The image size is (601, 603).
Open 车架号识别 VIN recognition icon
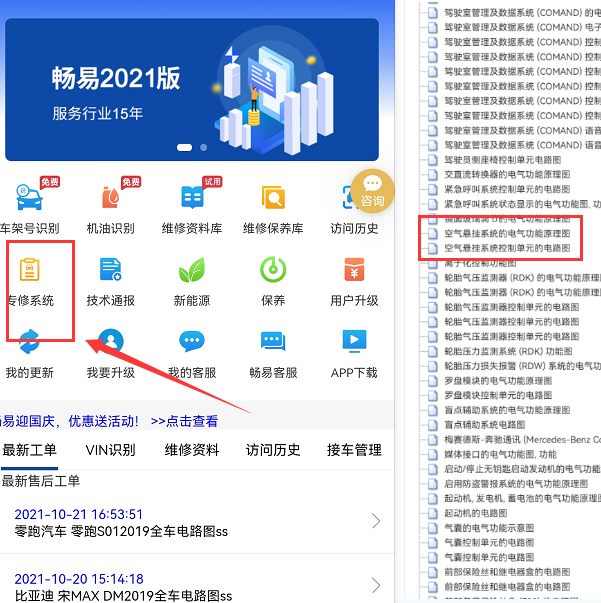(29, 197)
